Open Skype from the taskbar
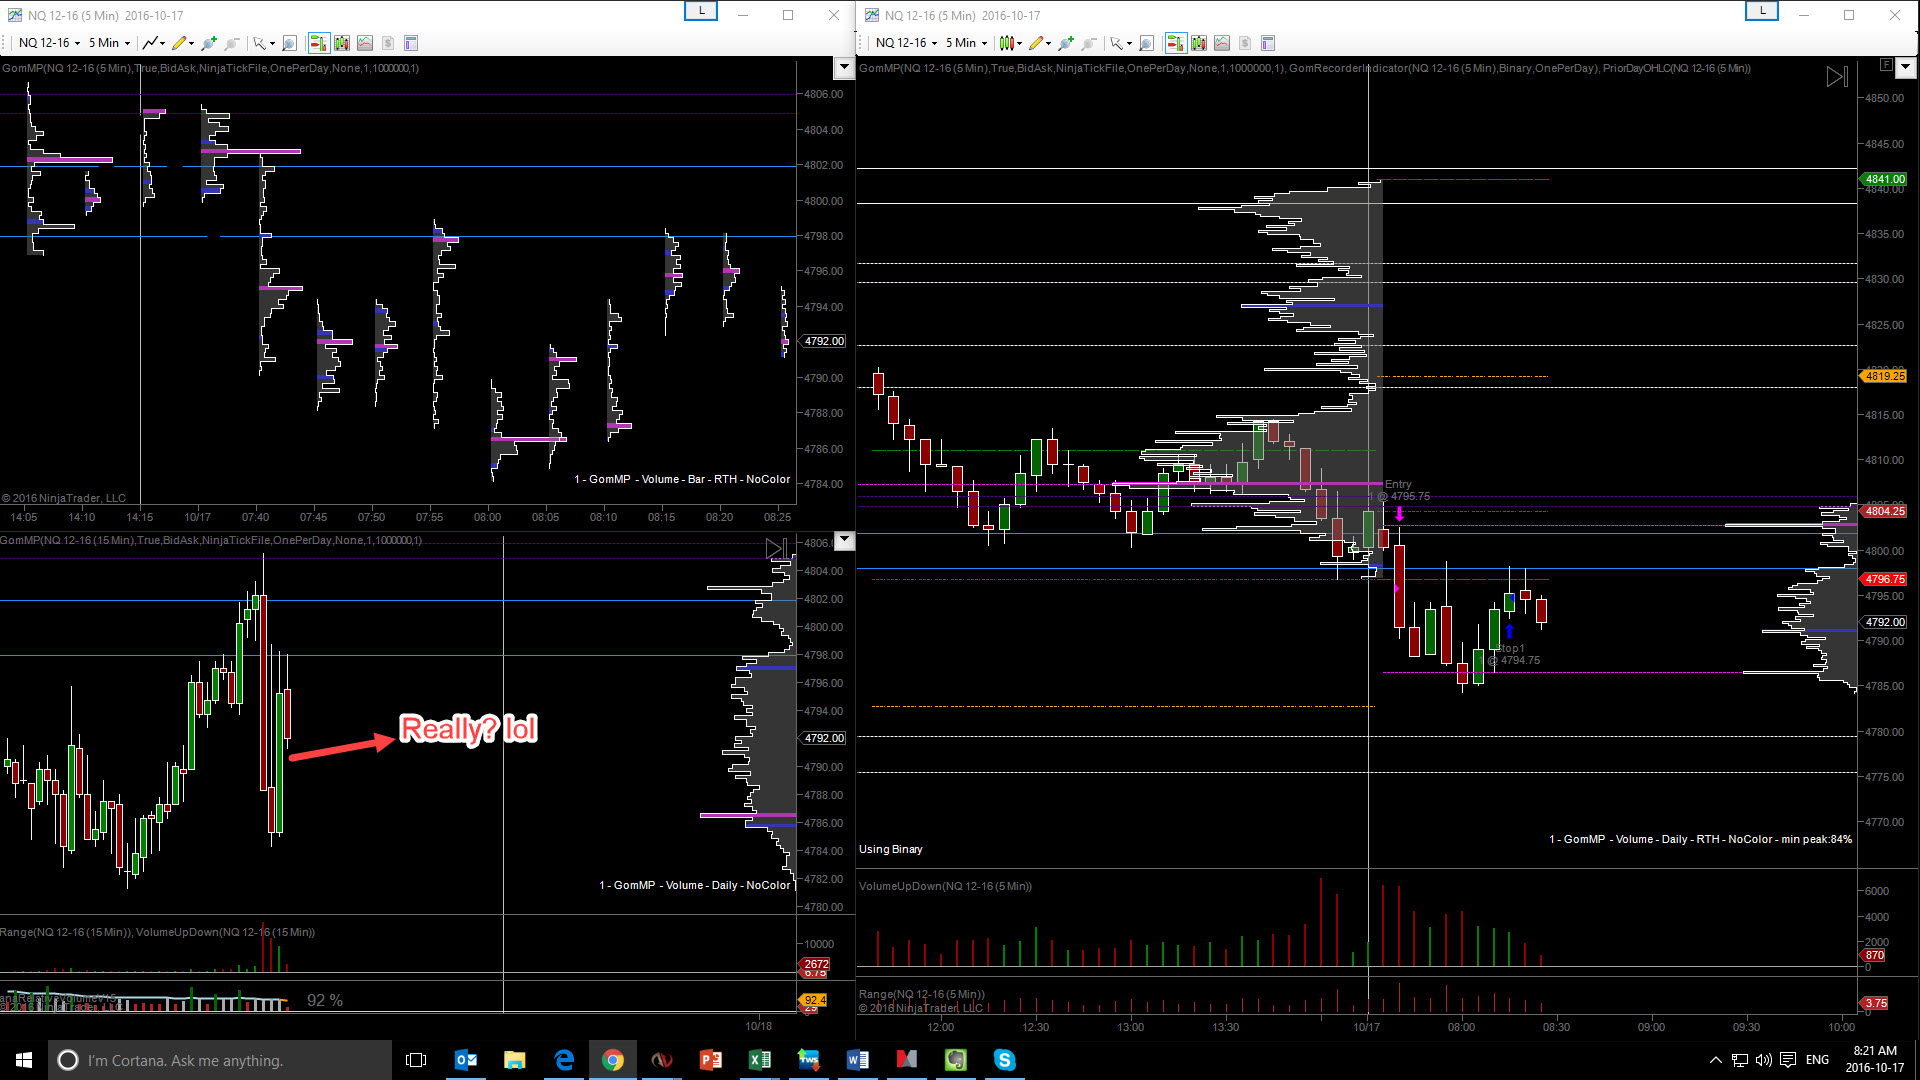This screenshot has width=1920, height=1080. point(1005,1060)
